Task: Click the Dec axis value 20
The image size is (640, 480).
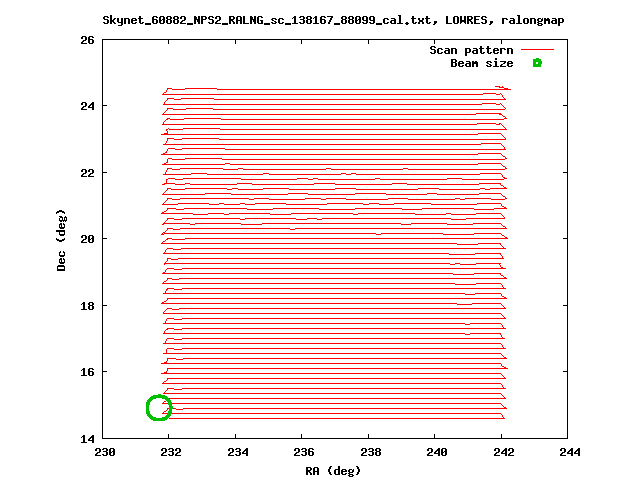Action: point(87,239)
